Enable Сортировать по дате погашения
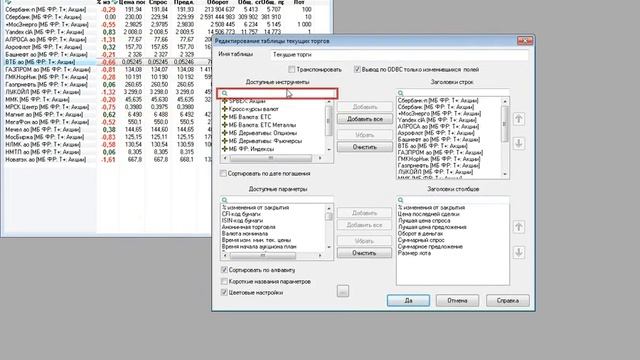 pos(223,173)
